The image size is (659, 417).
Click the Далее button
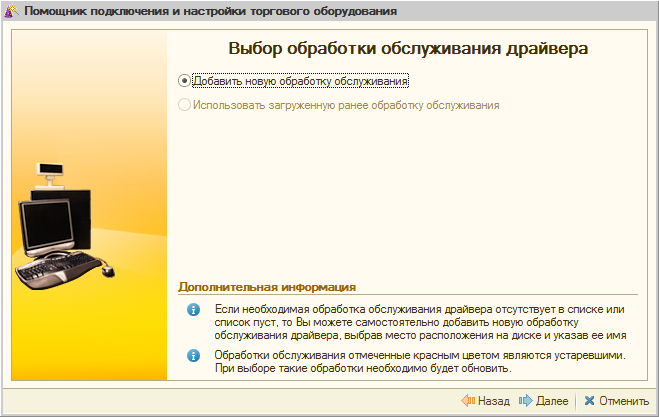[x=543, y=401]
